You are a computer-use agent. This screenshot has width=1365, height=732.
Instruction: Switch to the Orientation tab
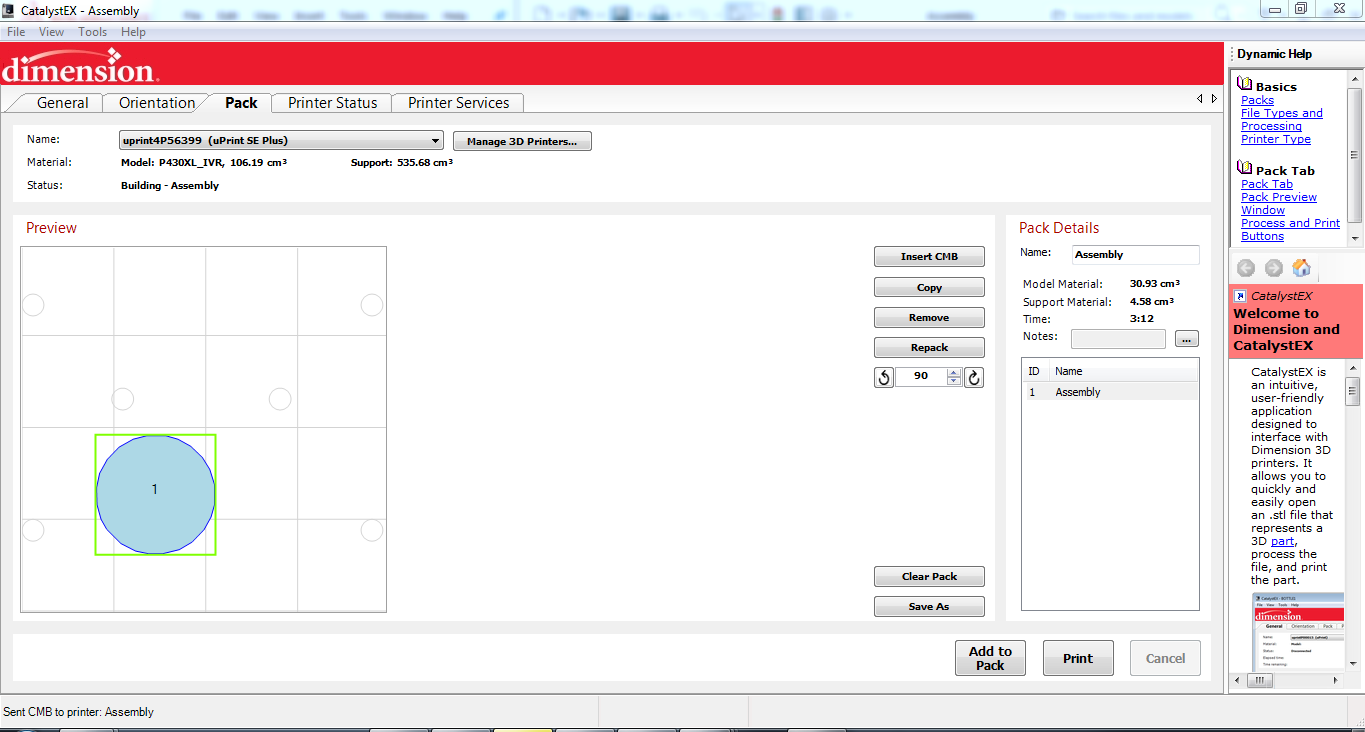pyautogui.click(x=157, y=103)
